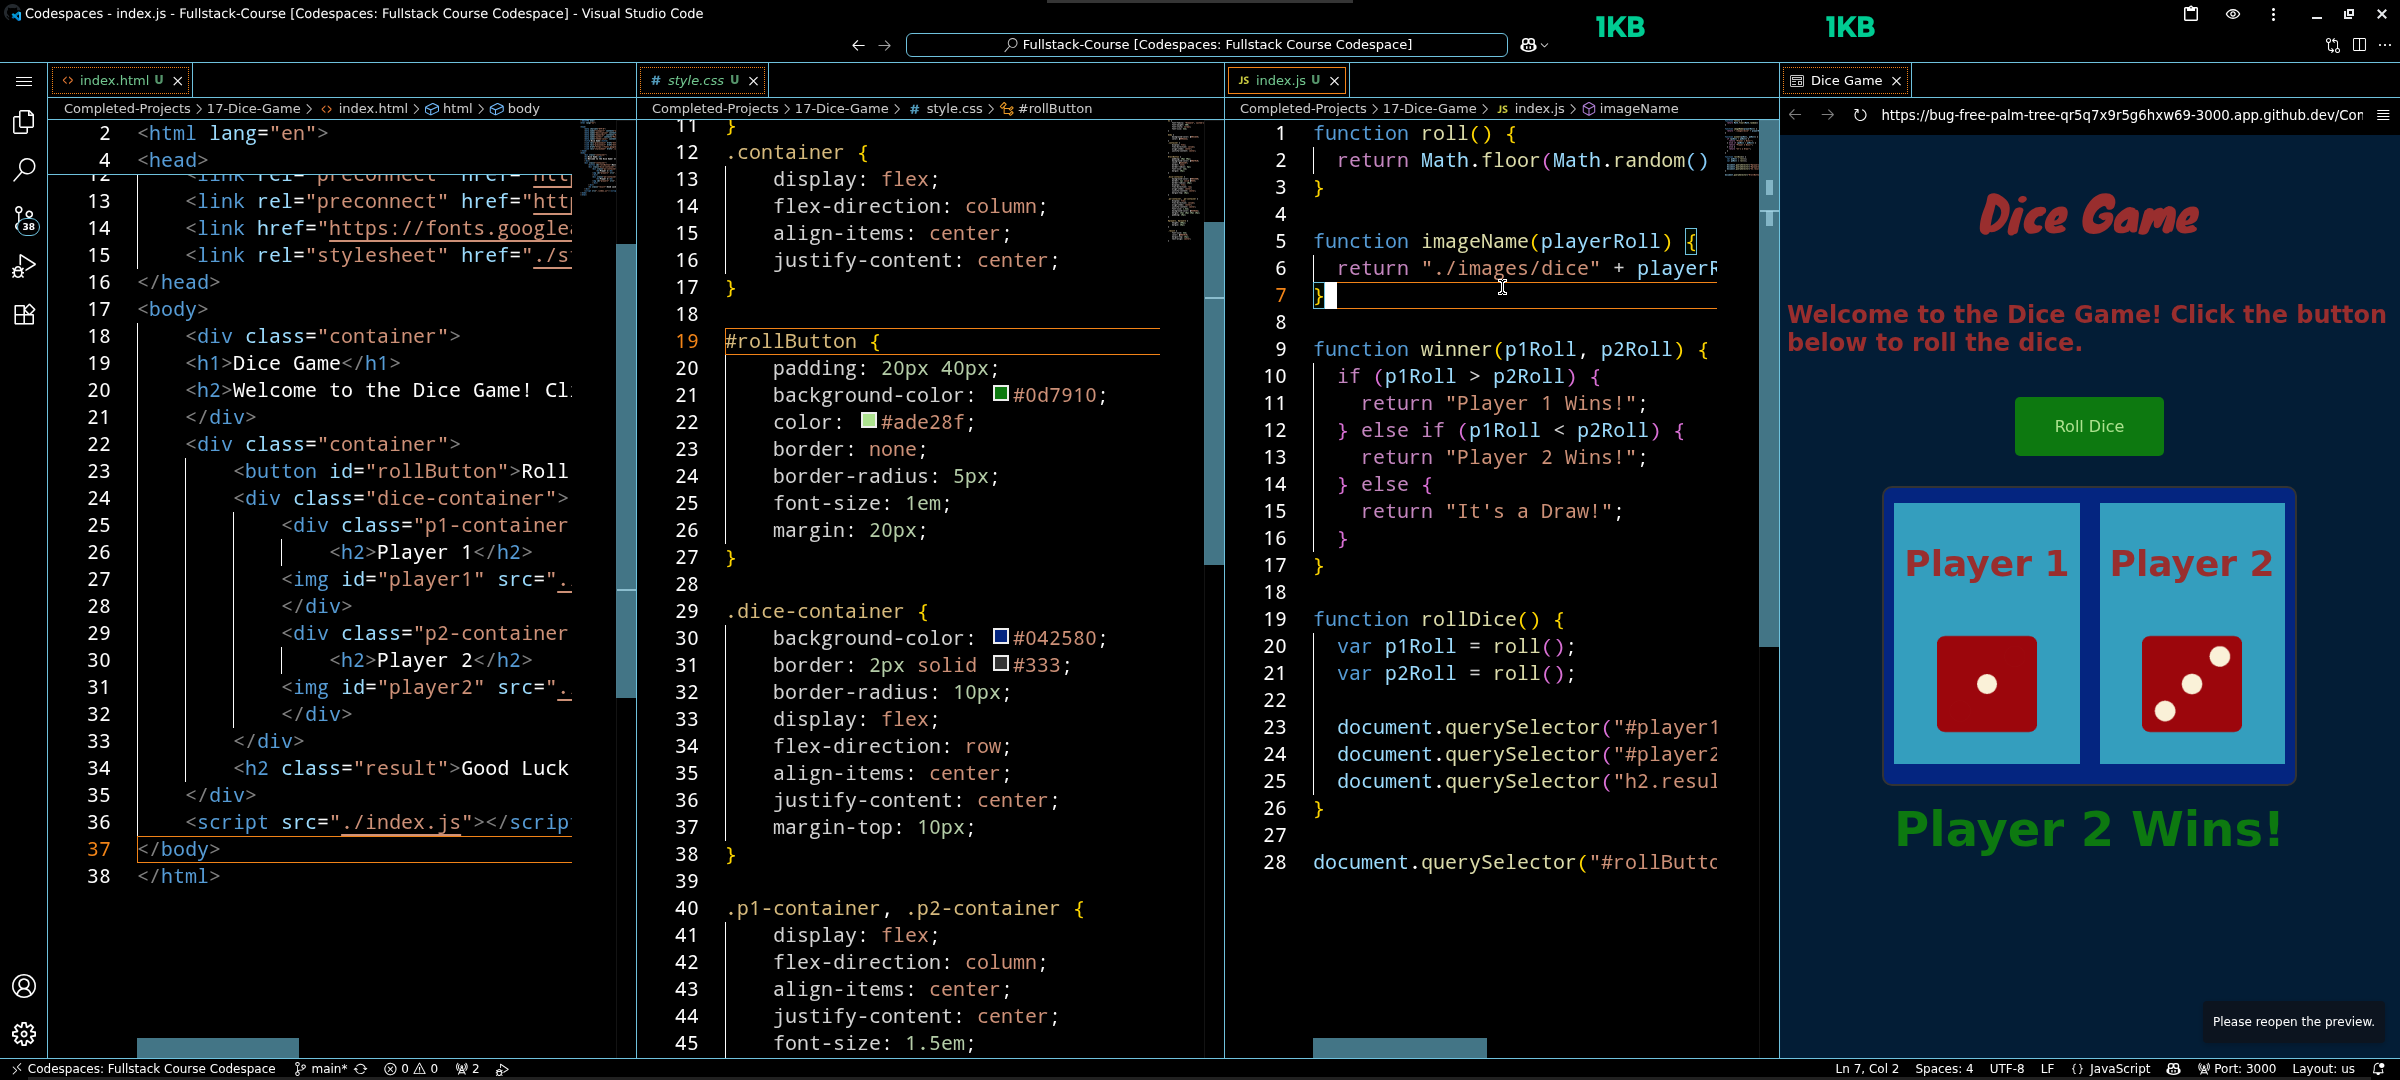The image size is (2400, 1080).
Task: Open the Explorer view in activity bar
Action: pyautogui.click(x=24, y=122)
